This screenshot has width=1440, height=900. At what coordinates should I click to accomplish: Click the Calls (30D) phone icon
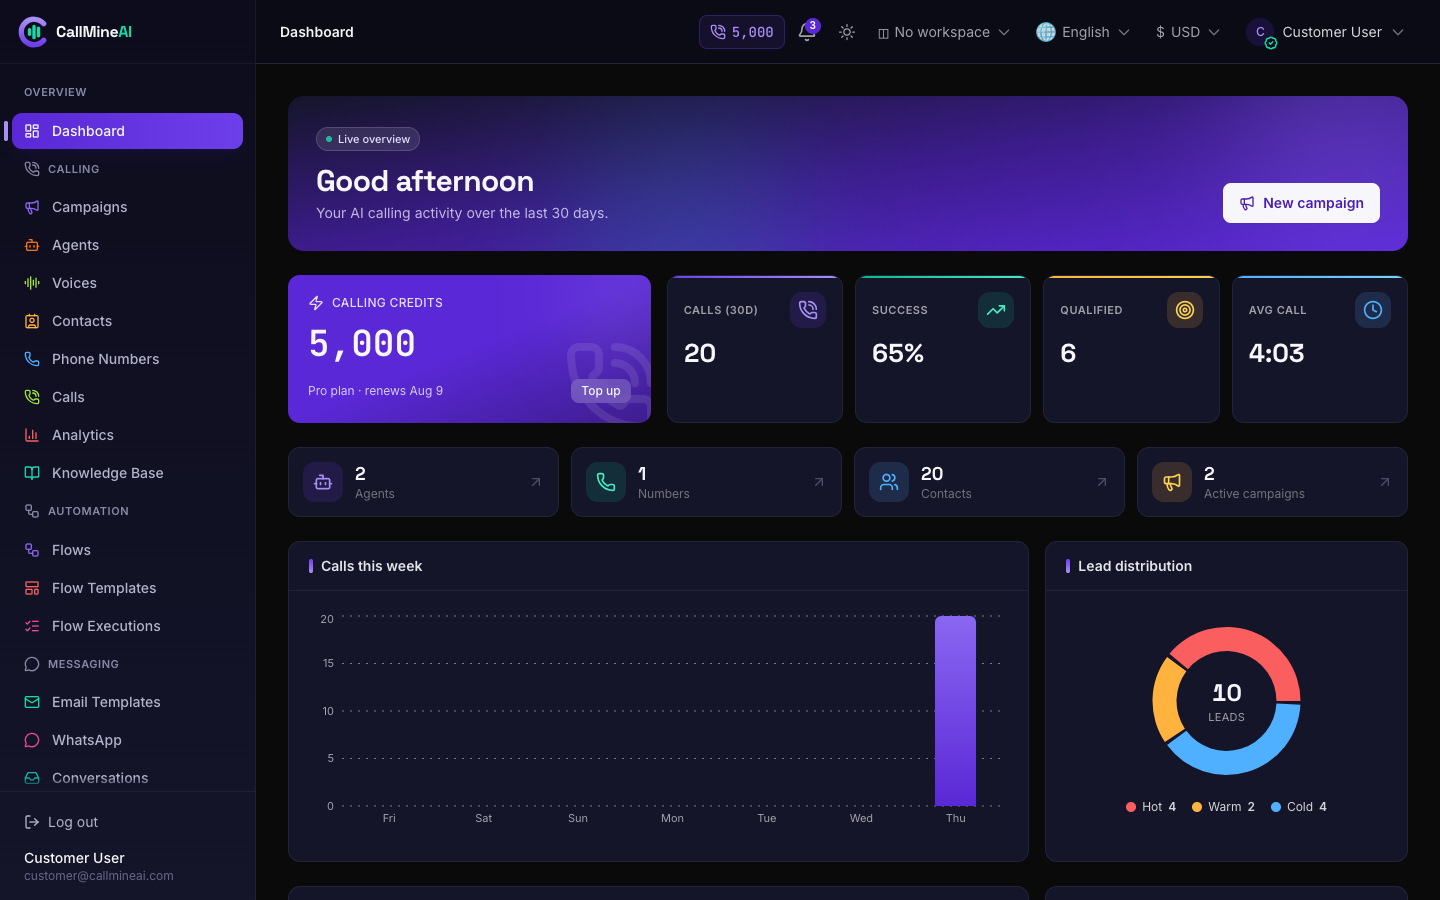click(x=808, y=310)
